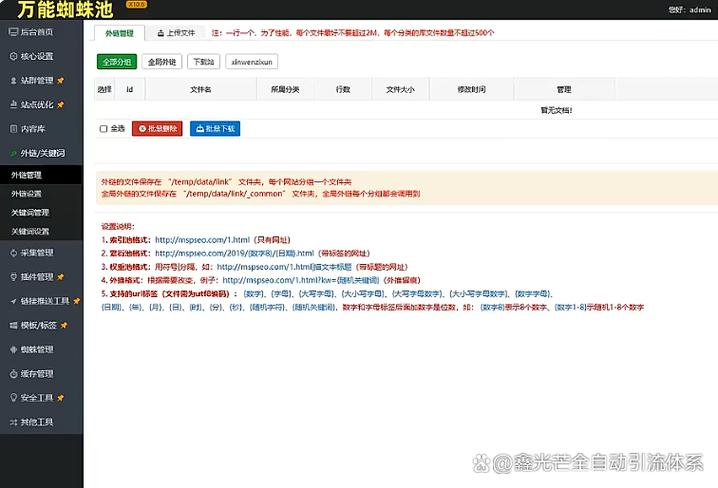This screenshot has height=488, width=718.
Task: Click the 缓存管理 icon in sidebar
Action: tap(11, 373)
